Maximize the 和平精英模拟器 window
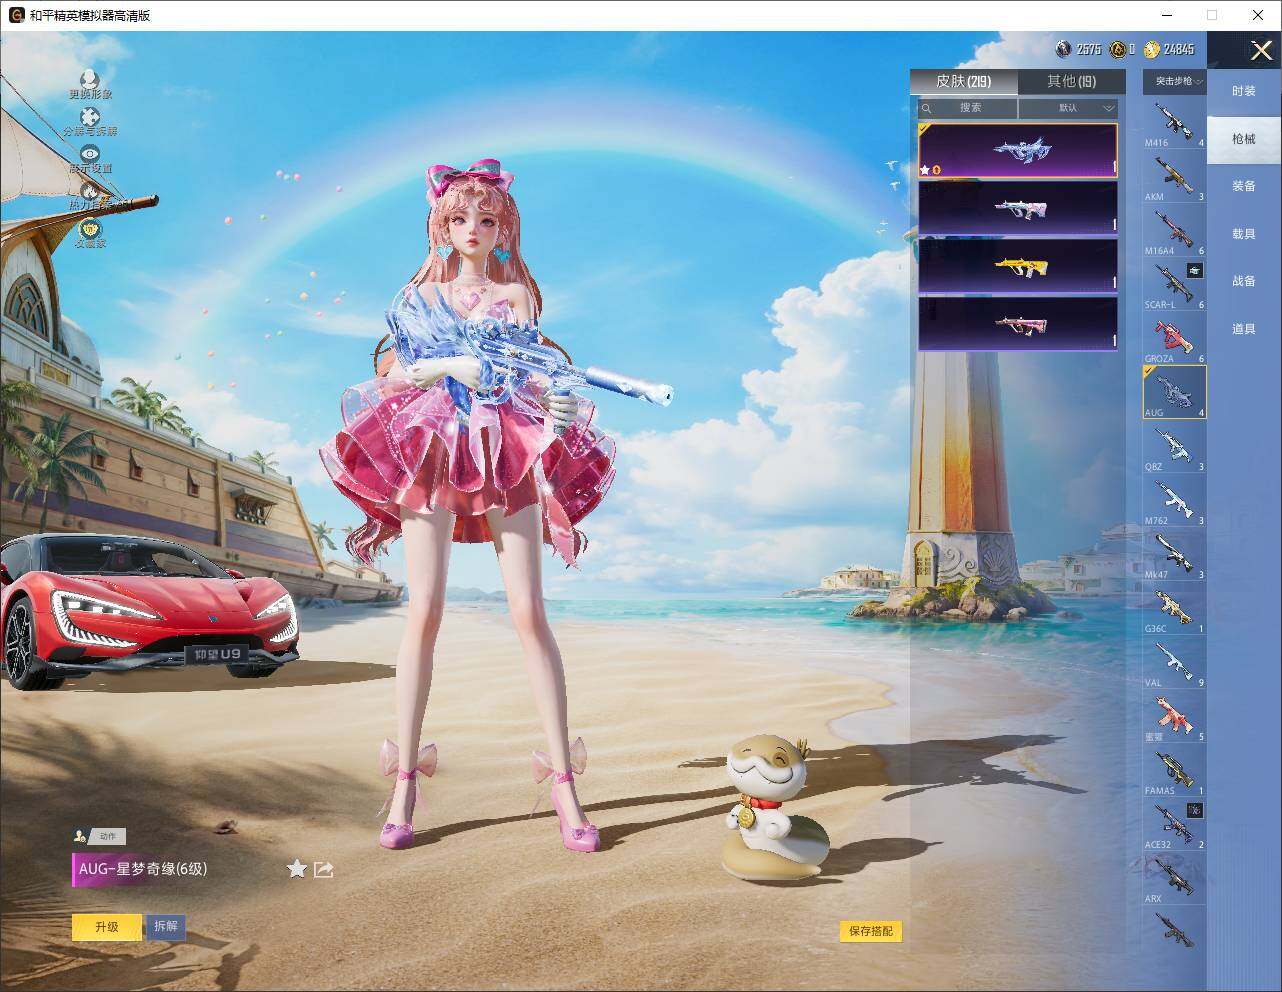 pos(1212,15)
